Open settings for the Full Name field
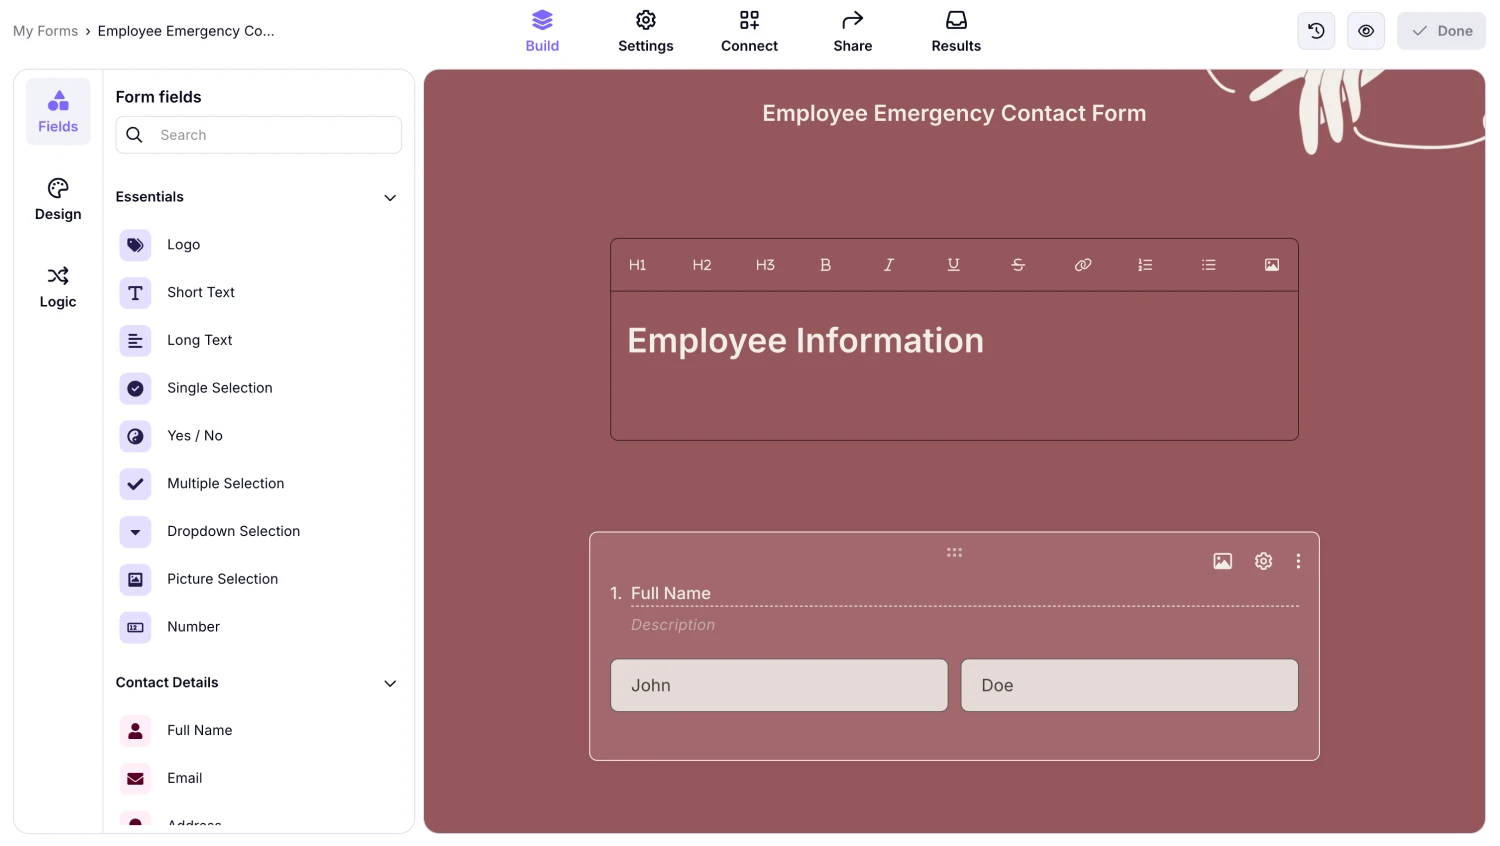1500x846 pixels. [1262, 561]
